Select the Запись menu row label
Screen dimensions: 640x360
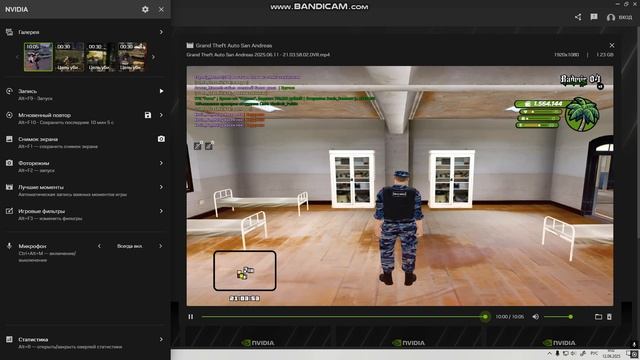click(28, 91)
